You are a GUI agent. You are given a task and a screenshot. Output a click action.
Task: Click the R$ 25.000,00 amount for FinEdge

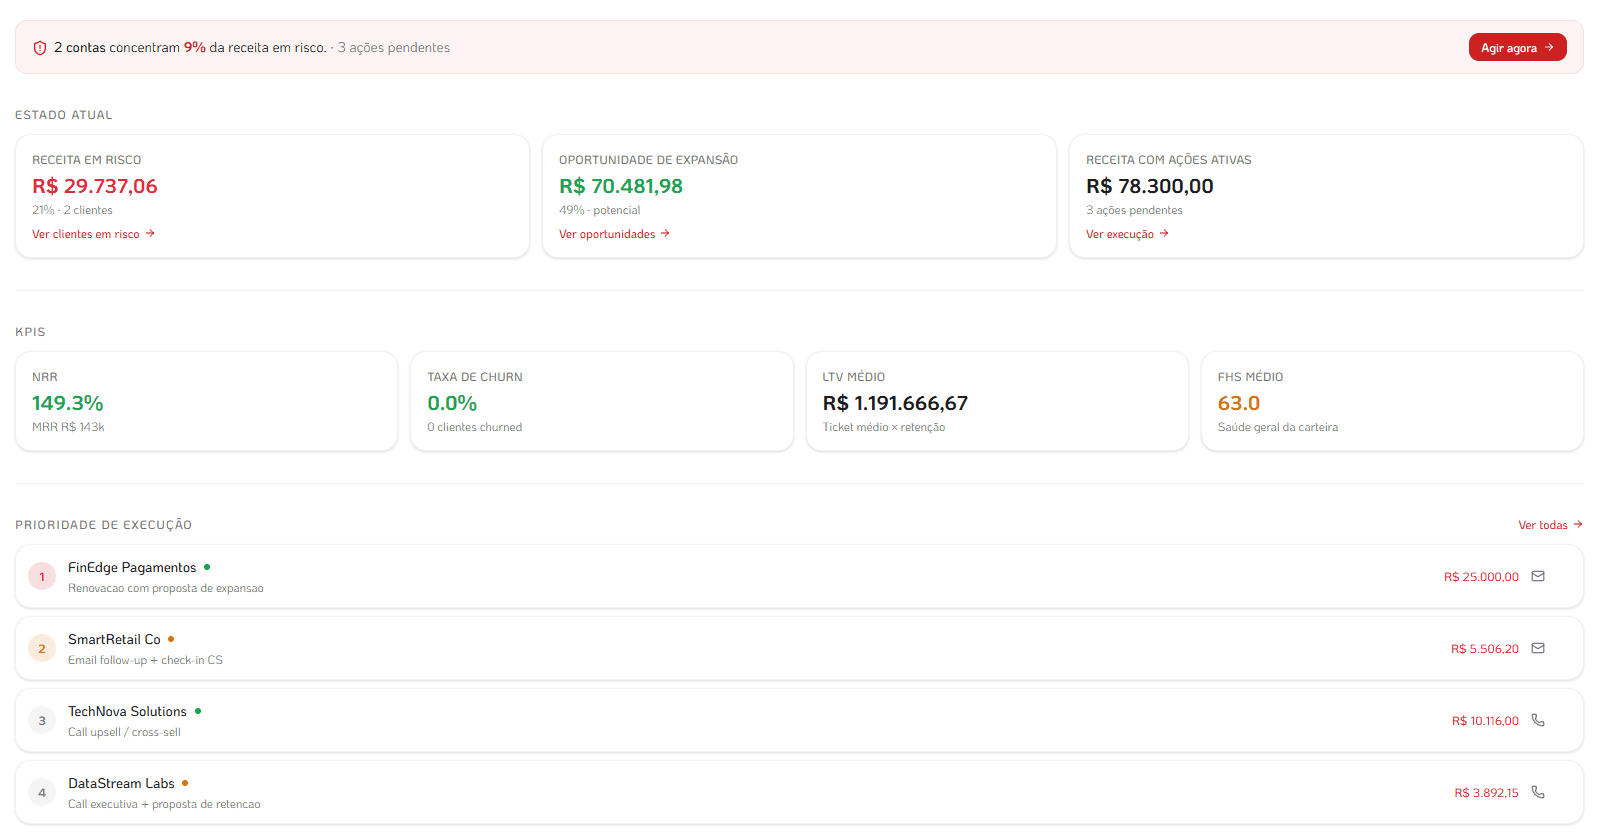1481,577
